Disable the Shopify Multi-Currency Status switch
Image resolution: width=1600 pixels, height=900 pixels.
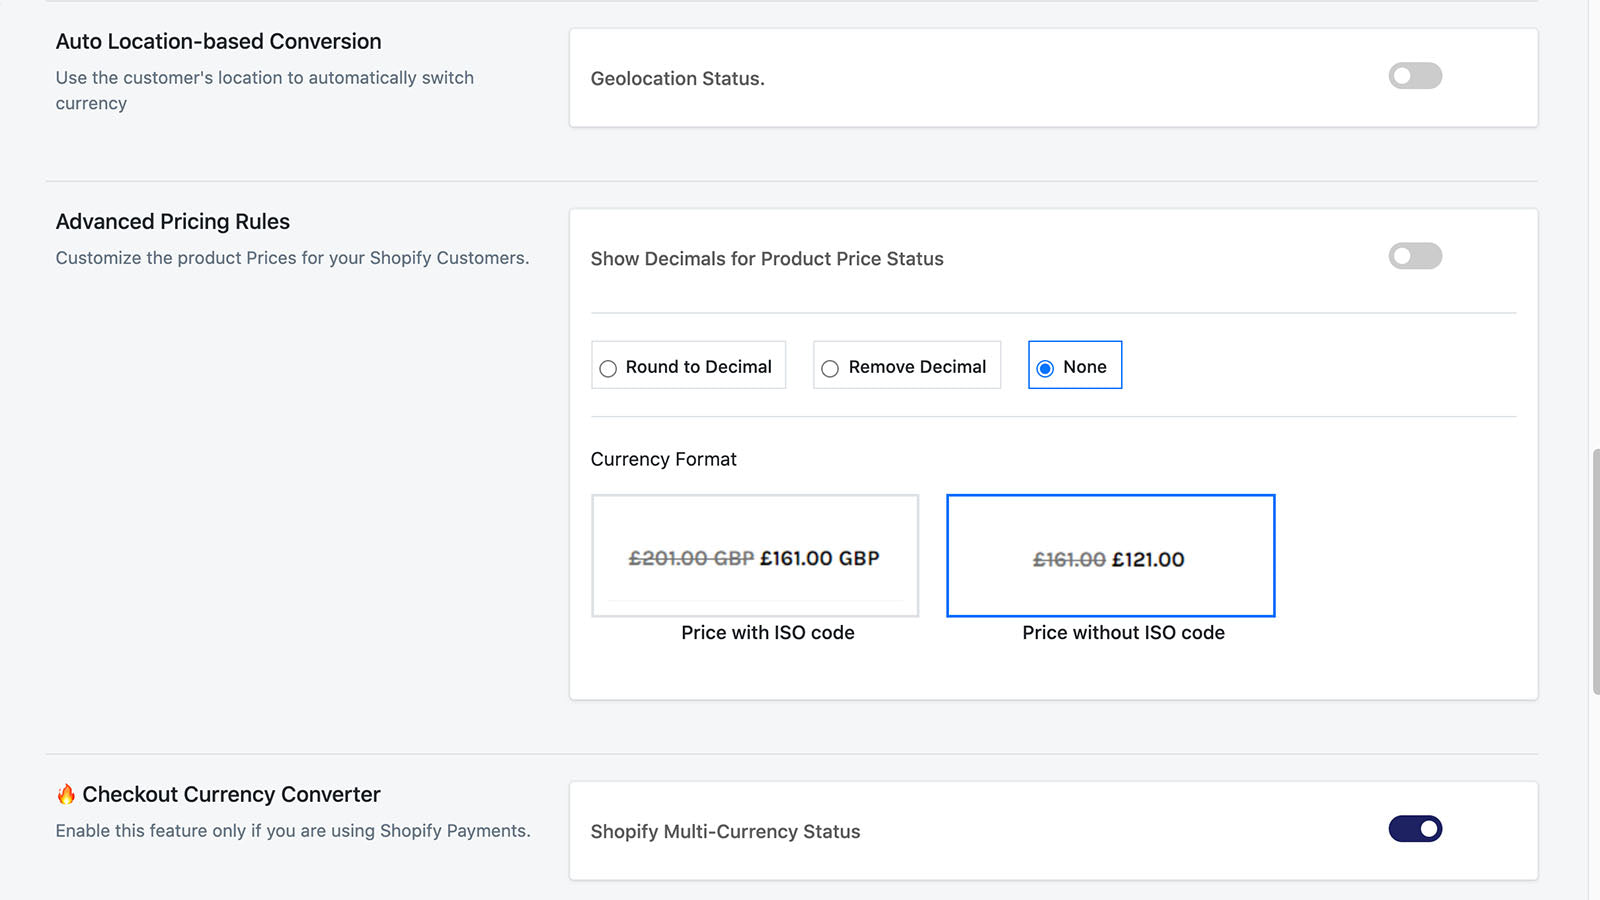[1415, 829]
